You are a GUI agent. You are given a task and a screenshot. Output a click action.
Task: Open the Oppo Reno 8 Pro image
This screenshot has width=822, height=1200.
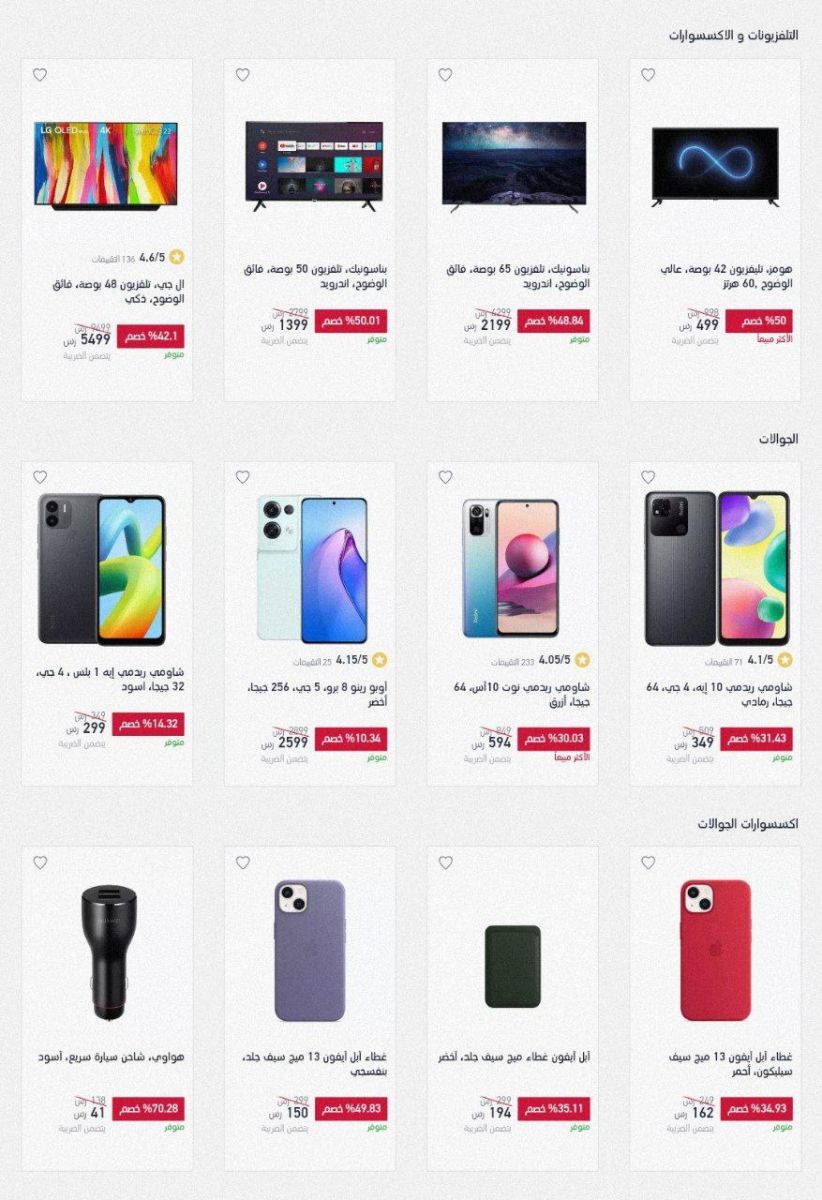(312, 568)
